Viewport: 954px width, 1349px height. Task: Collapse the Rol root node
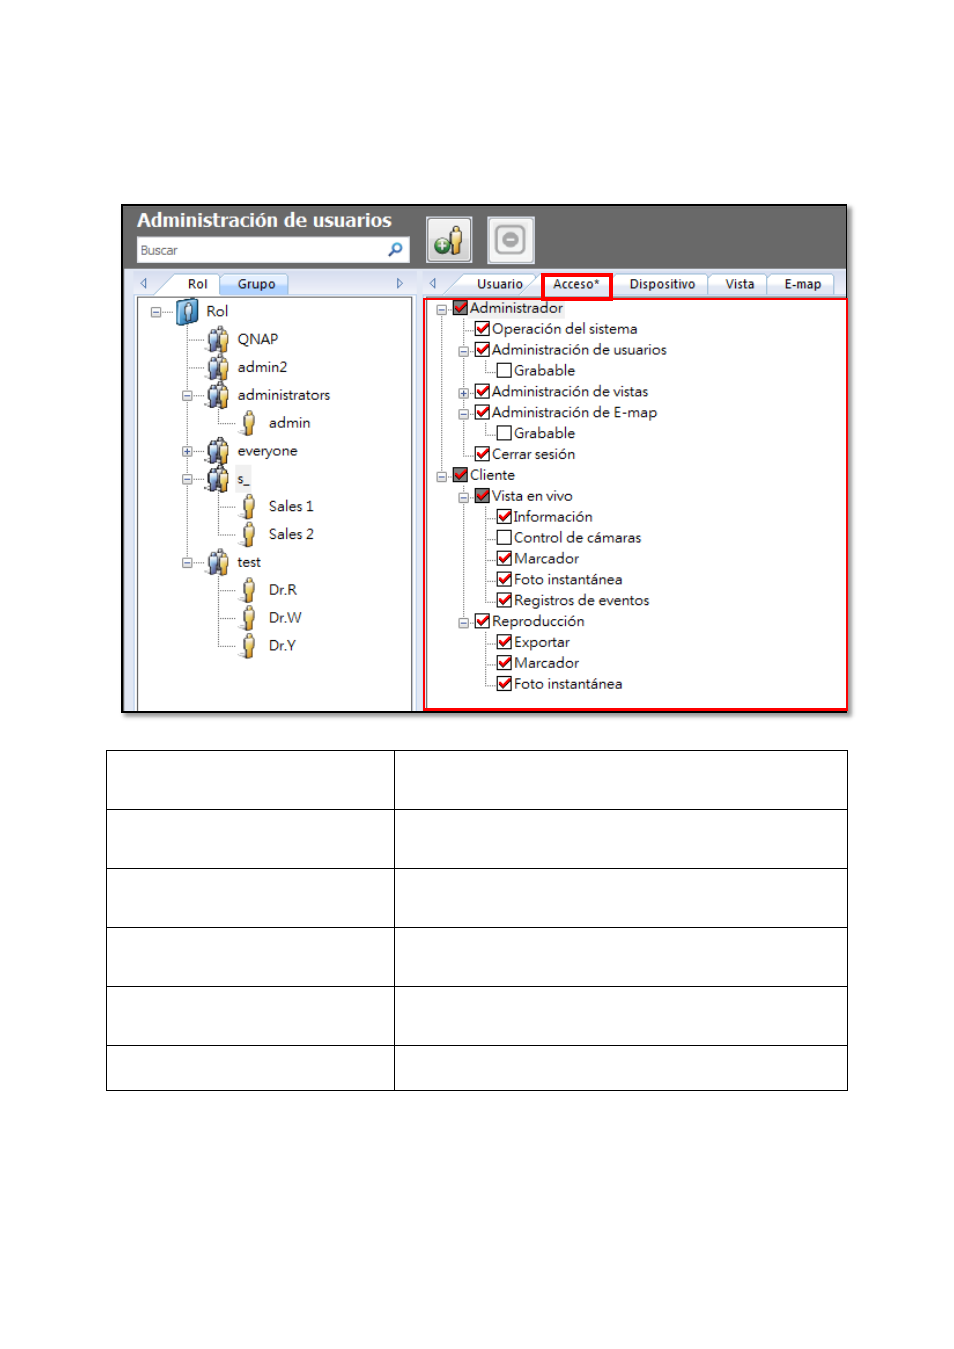pos(156,312)
